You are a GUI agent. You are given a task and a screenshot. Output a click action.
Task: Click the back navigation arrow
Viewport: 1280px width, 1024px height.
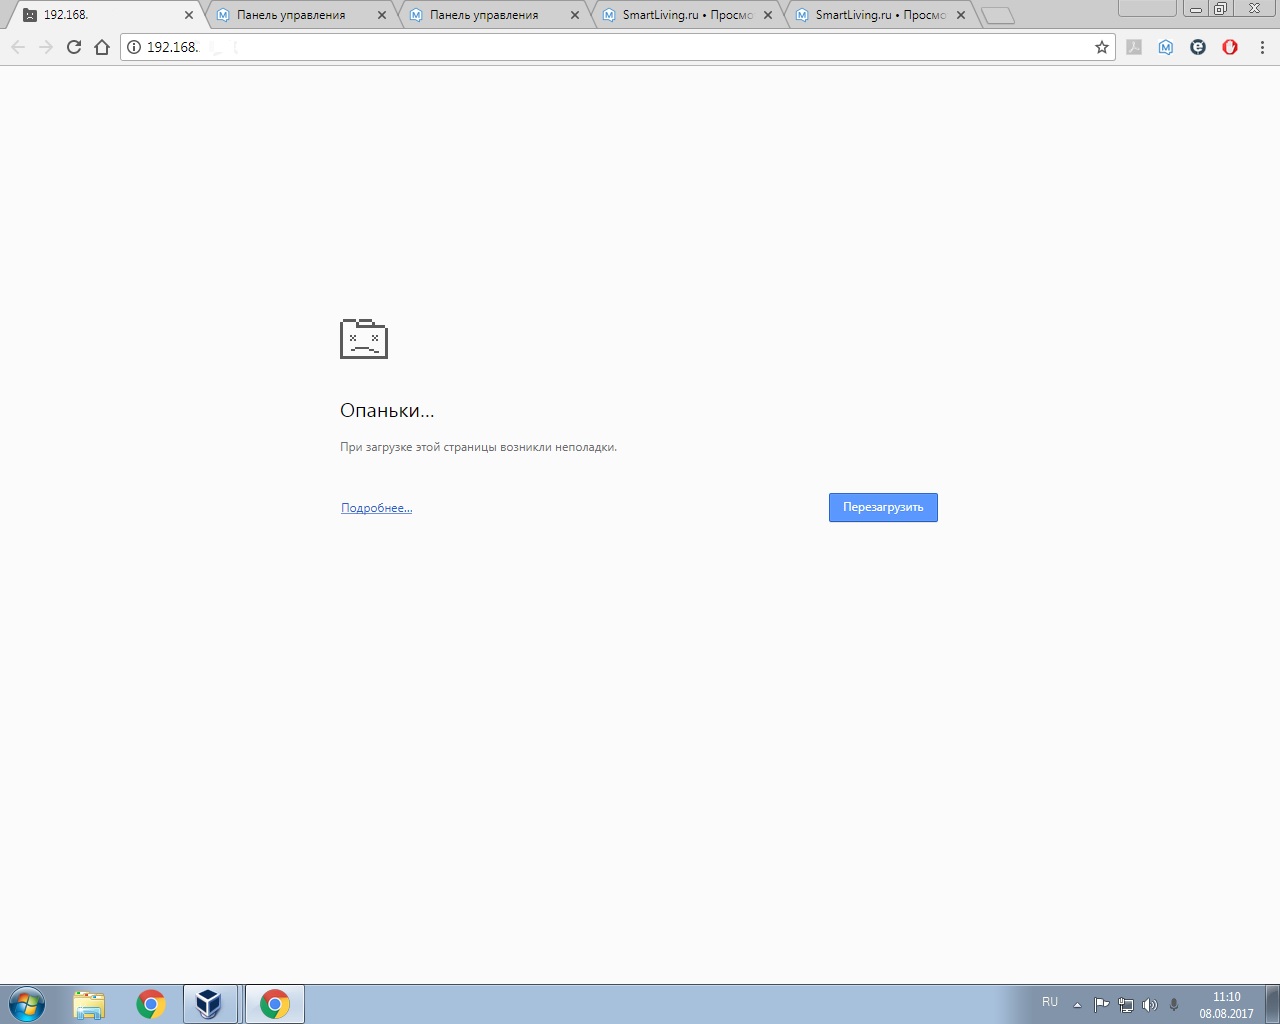point(18,47)
